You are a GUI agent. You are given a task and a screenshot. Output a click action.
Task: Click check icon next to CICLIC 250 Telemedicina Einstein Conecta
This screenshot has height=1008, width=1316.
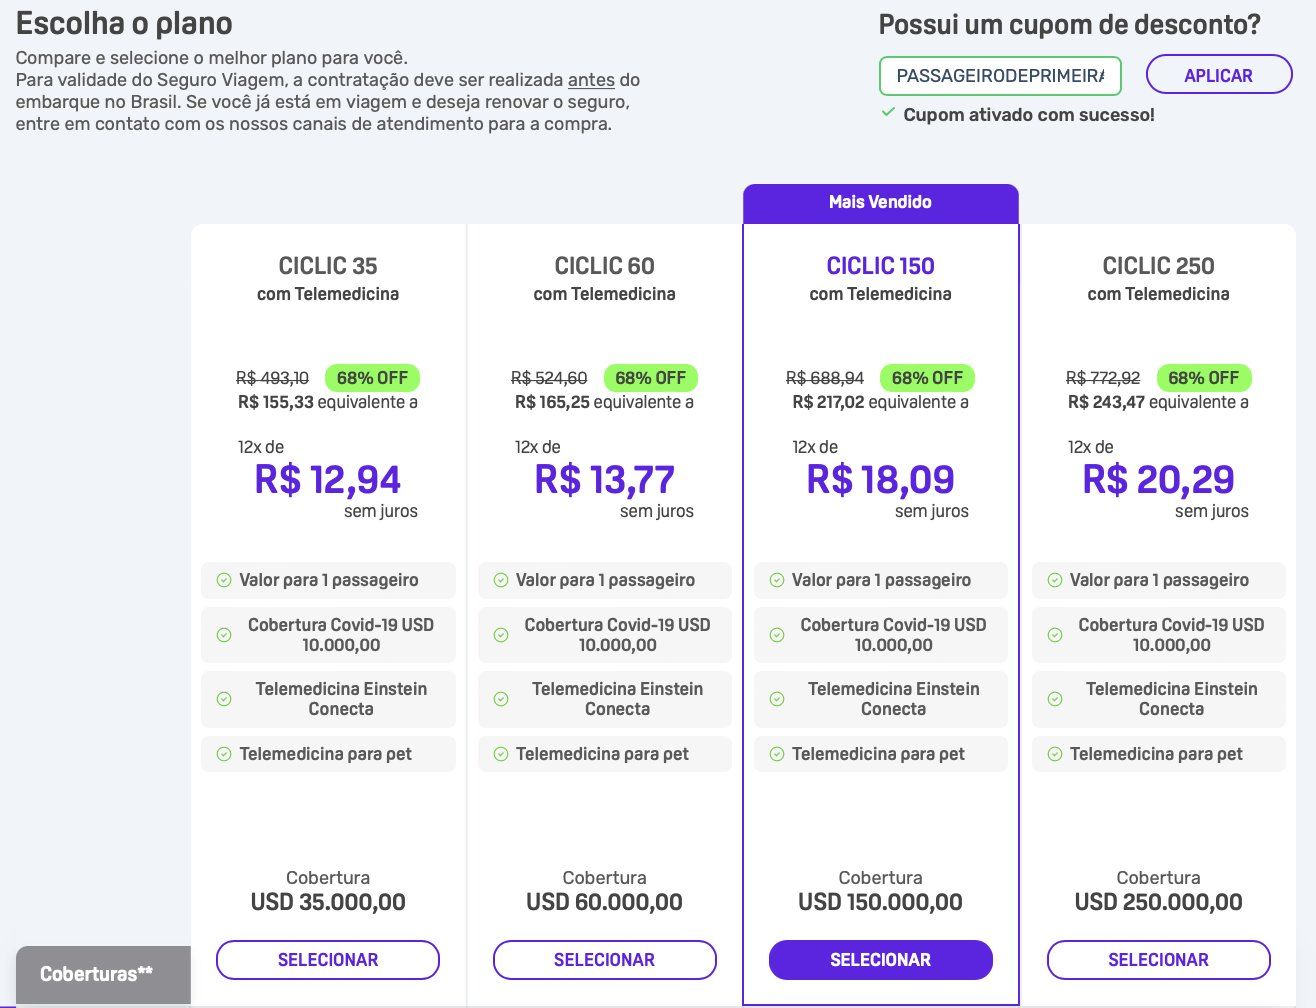pos(1055,699)
